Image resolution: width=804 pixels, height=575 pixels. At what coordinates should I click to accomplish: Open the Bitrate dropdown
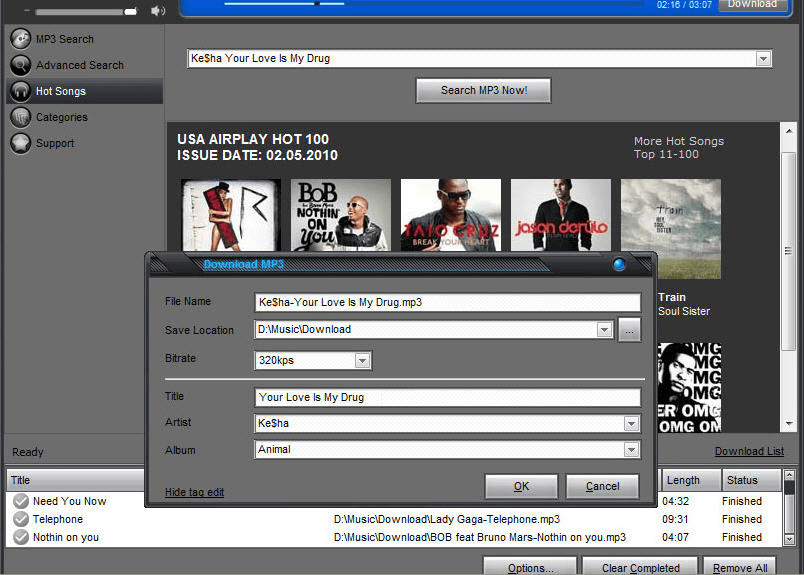click(x=363, y=361)
